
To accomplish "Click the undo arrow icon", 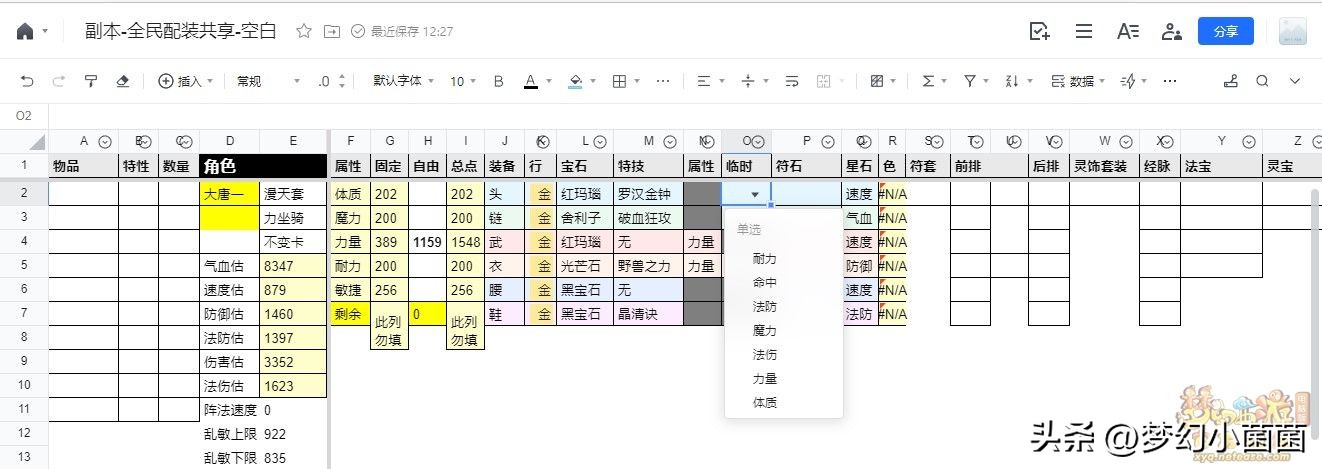I will pyautogui.click(x=27, y=81).
